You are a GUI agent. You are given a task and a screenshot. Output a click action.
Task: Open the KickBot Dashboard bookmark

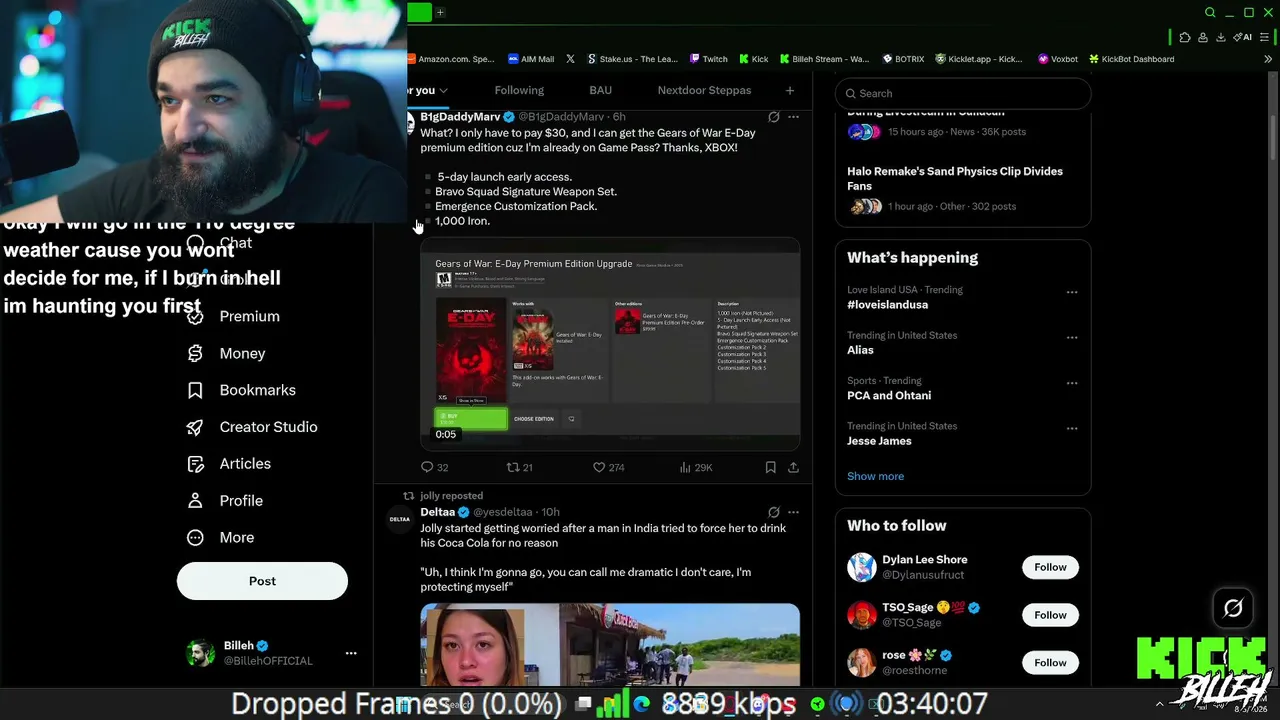[1131, 59]
